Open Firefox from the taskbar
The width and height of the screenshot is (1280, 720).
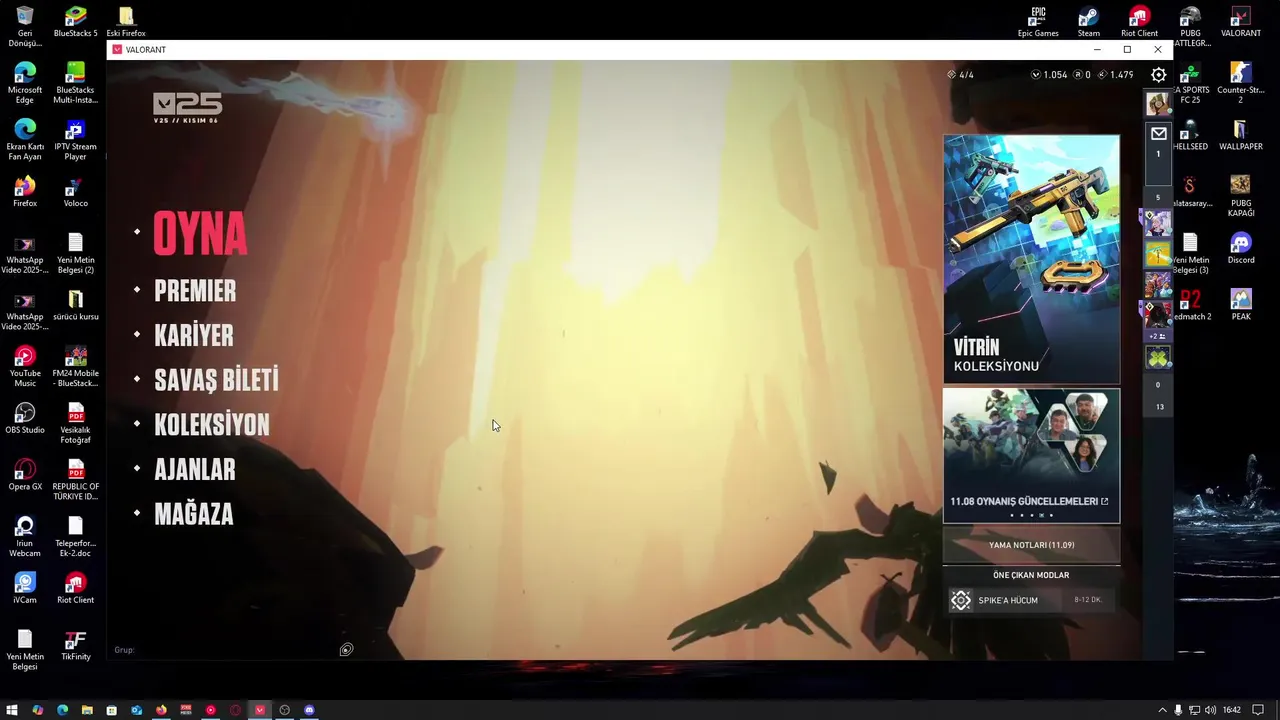coord(161,710)
